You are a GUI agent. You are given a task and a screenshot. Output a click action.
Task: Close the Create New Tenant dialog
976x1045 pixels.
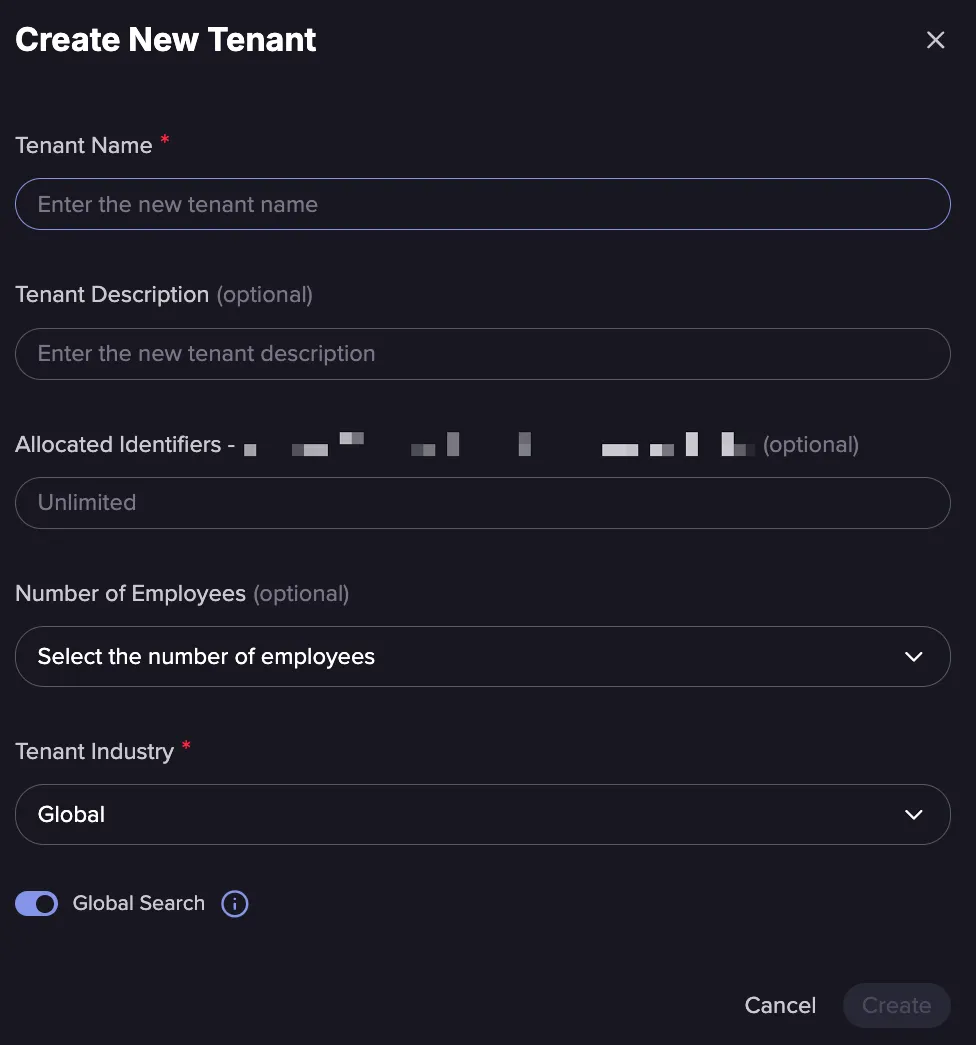(935, 40)
